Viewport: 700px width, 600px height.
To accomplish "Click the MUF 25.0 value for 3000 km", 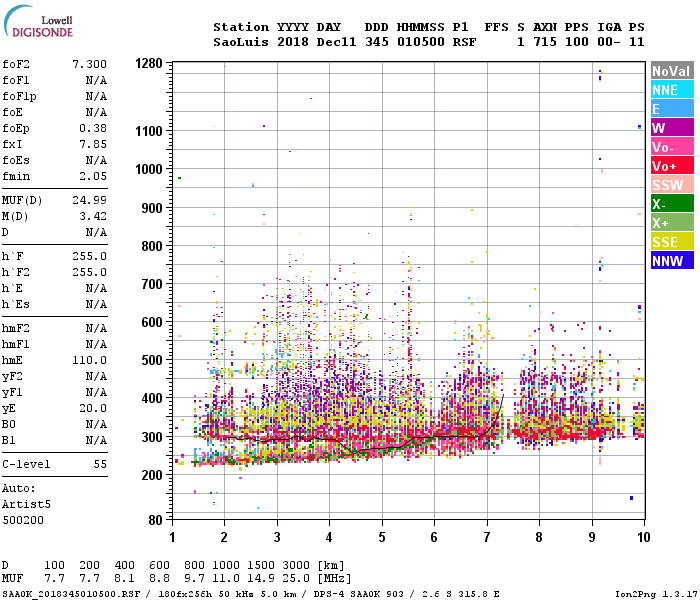I will point(296,579).
